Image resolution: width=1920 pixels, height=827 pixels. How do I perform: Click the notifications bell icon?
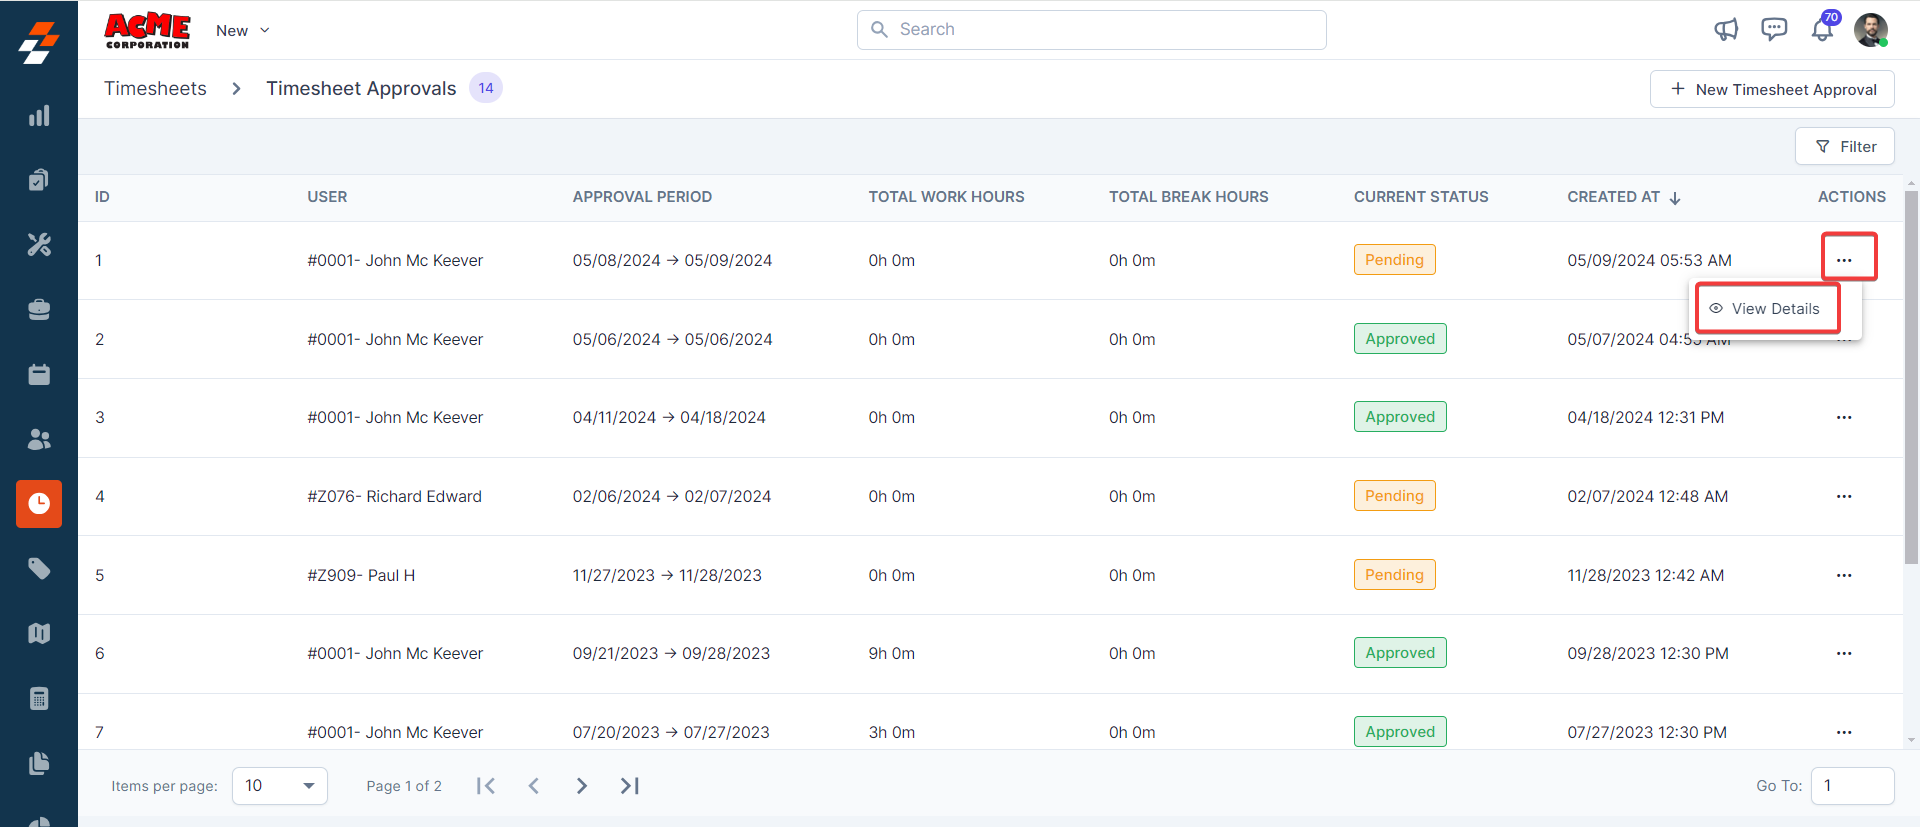tap(1822, 30)
